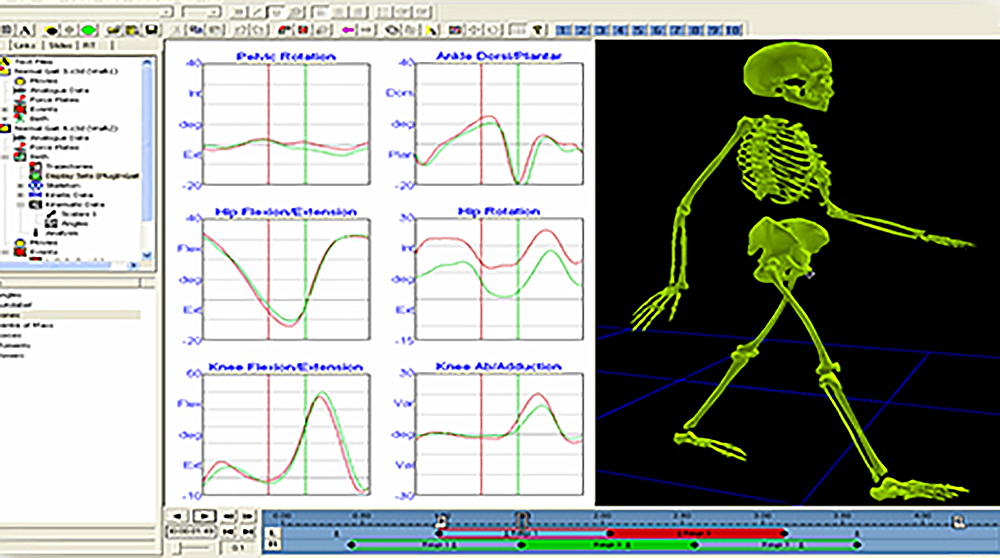Click the text label 'A' toolbar icon
This screenshot has width=1000, height=558.
point(25,29)
